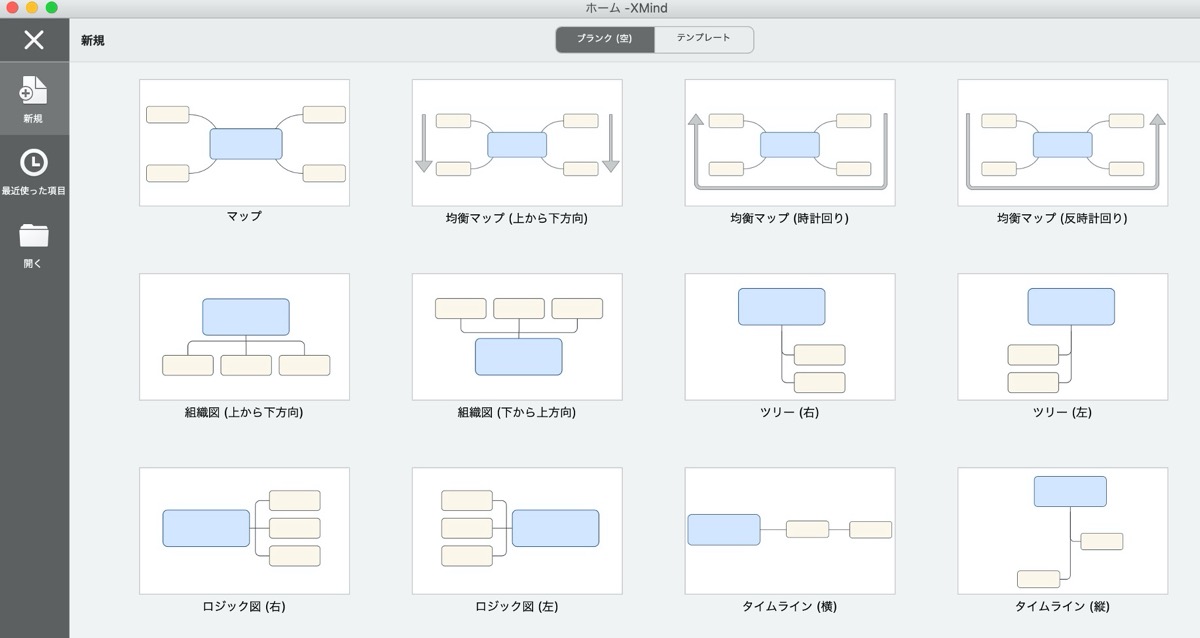The image size is (1200, 638).
Task: Click the 均衡マップ (上から下方向) caption
Action: (517, 218)
